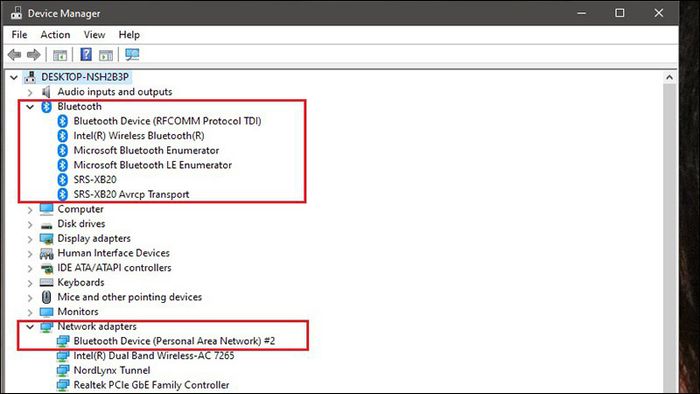The width and height of the screenshot is (700, 394).
Task: Click the Intel(R) Wireless Bluetooth(R) icon
Action: (62, 136)
